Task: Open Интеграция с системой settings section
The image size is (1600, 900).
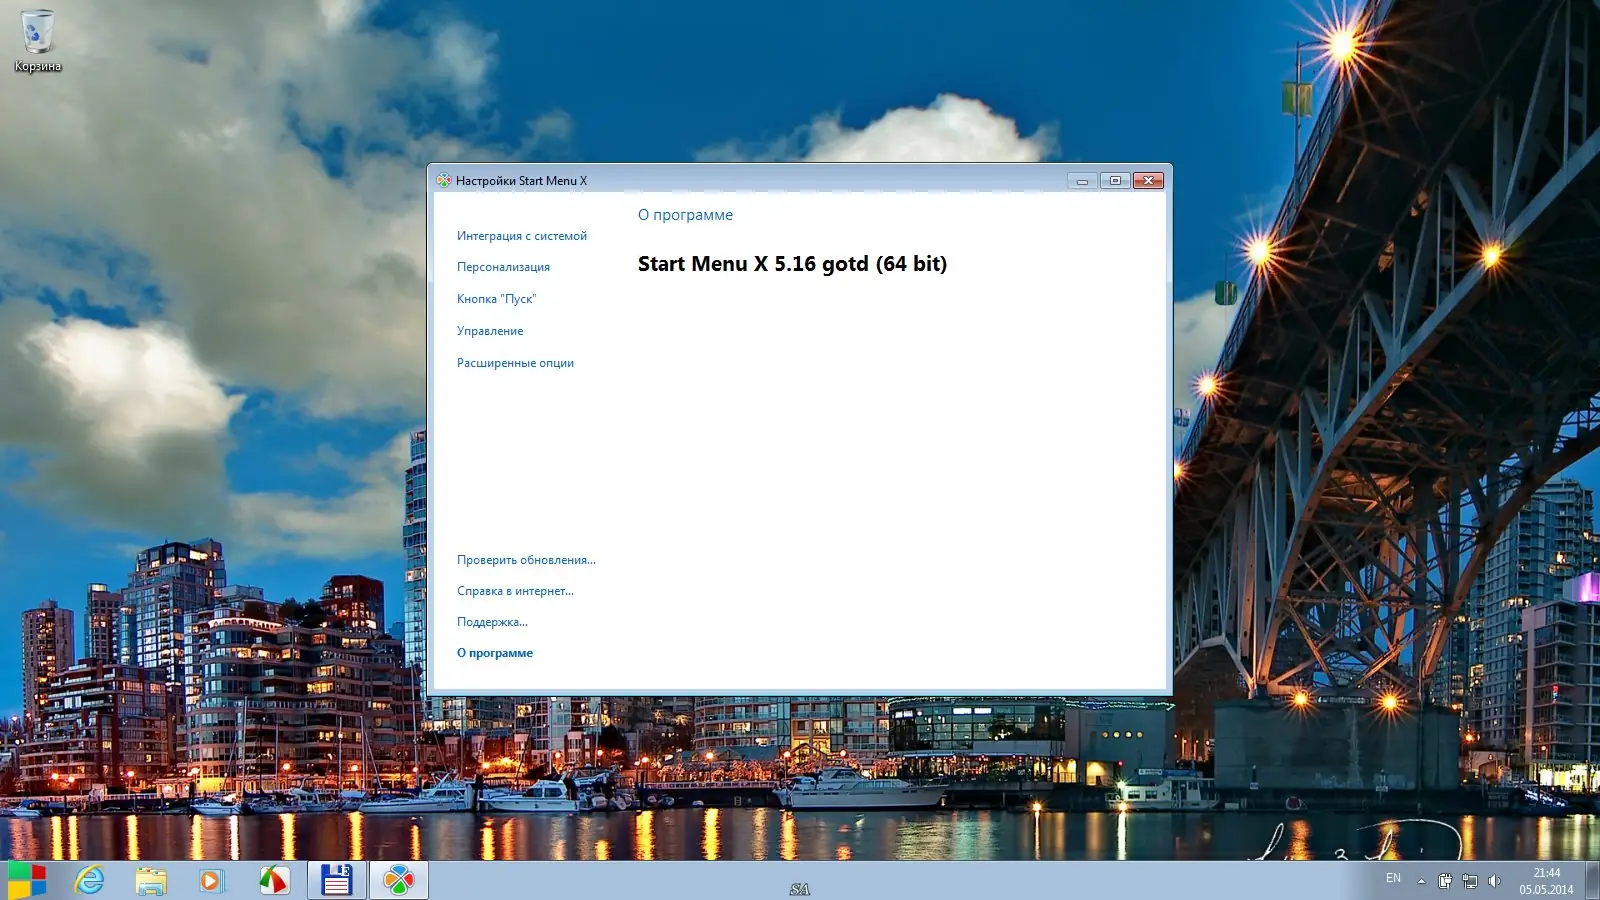Action: pos(522,236)
